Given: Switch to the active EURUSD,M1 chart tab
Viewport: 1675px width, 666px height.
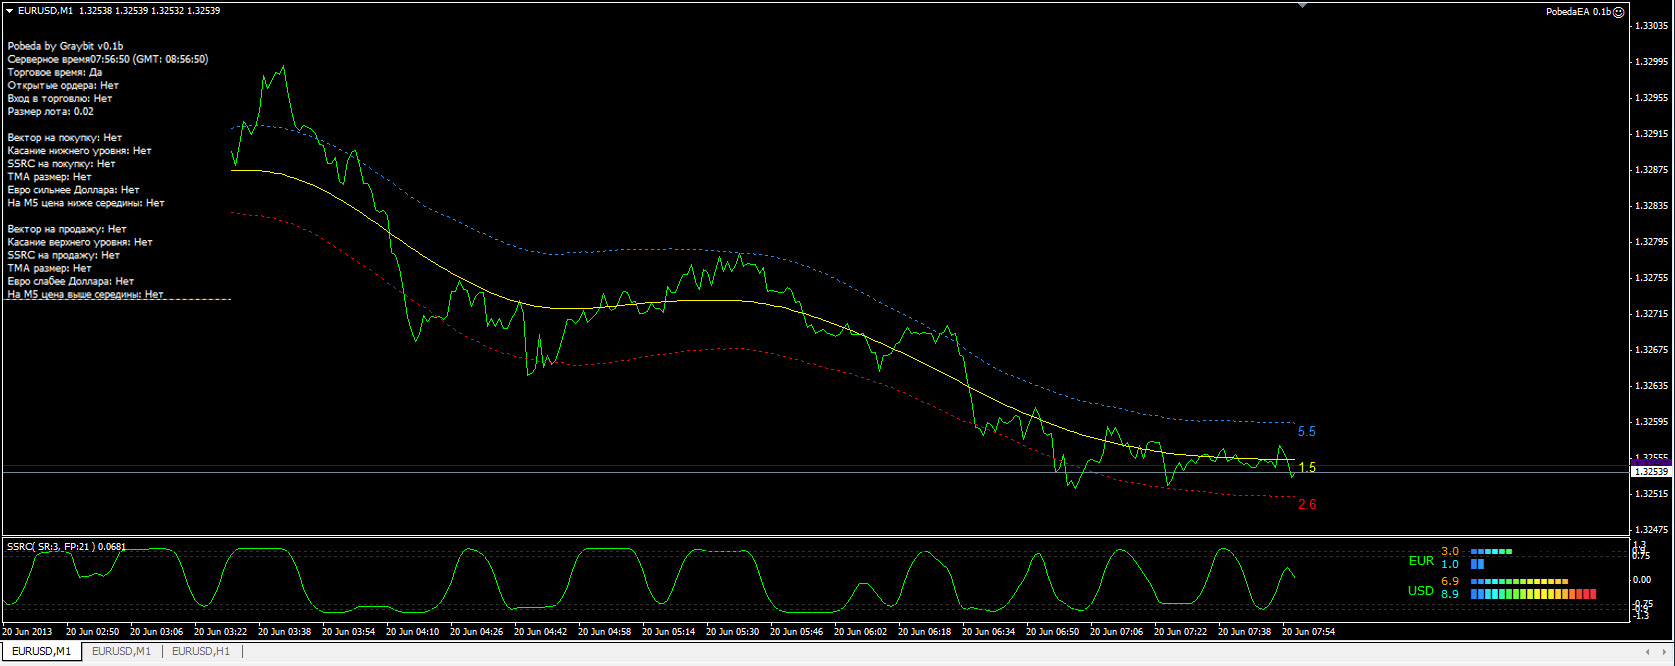Looking at the screenshot, I should (41, 651).
